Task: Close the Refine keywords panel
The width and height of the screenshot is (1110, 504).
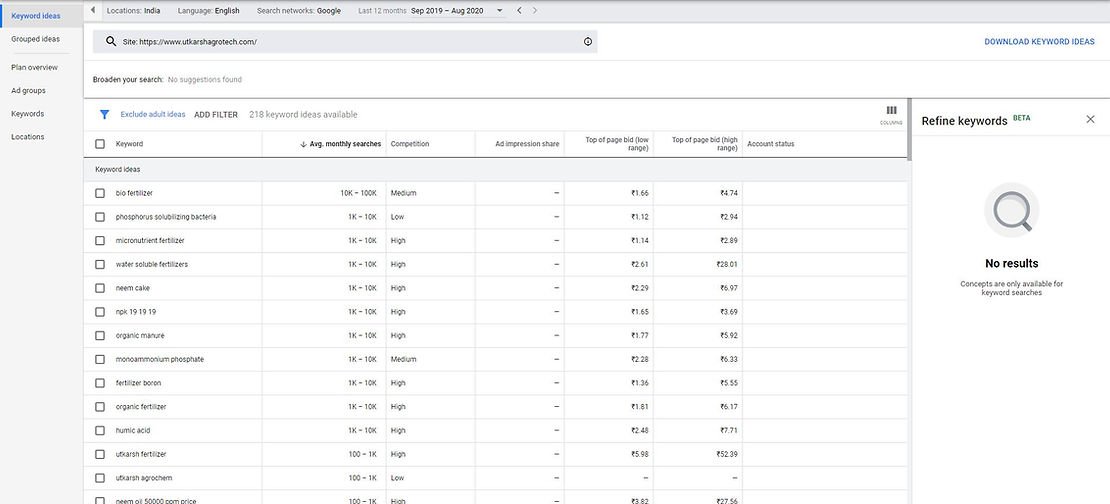Action: point(1090,119)
